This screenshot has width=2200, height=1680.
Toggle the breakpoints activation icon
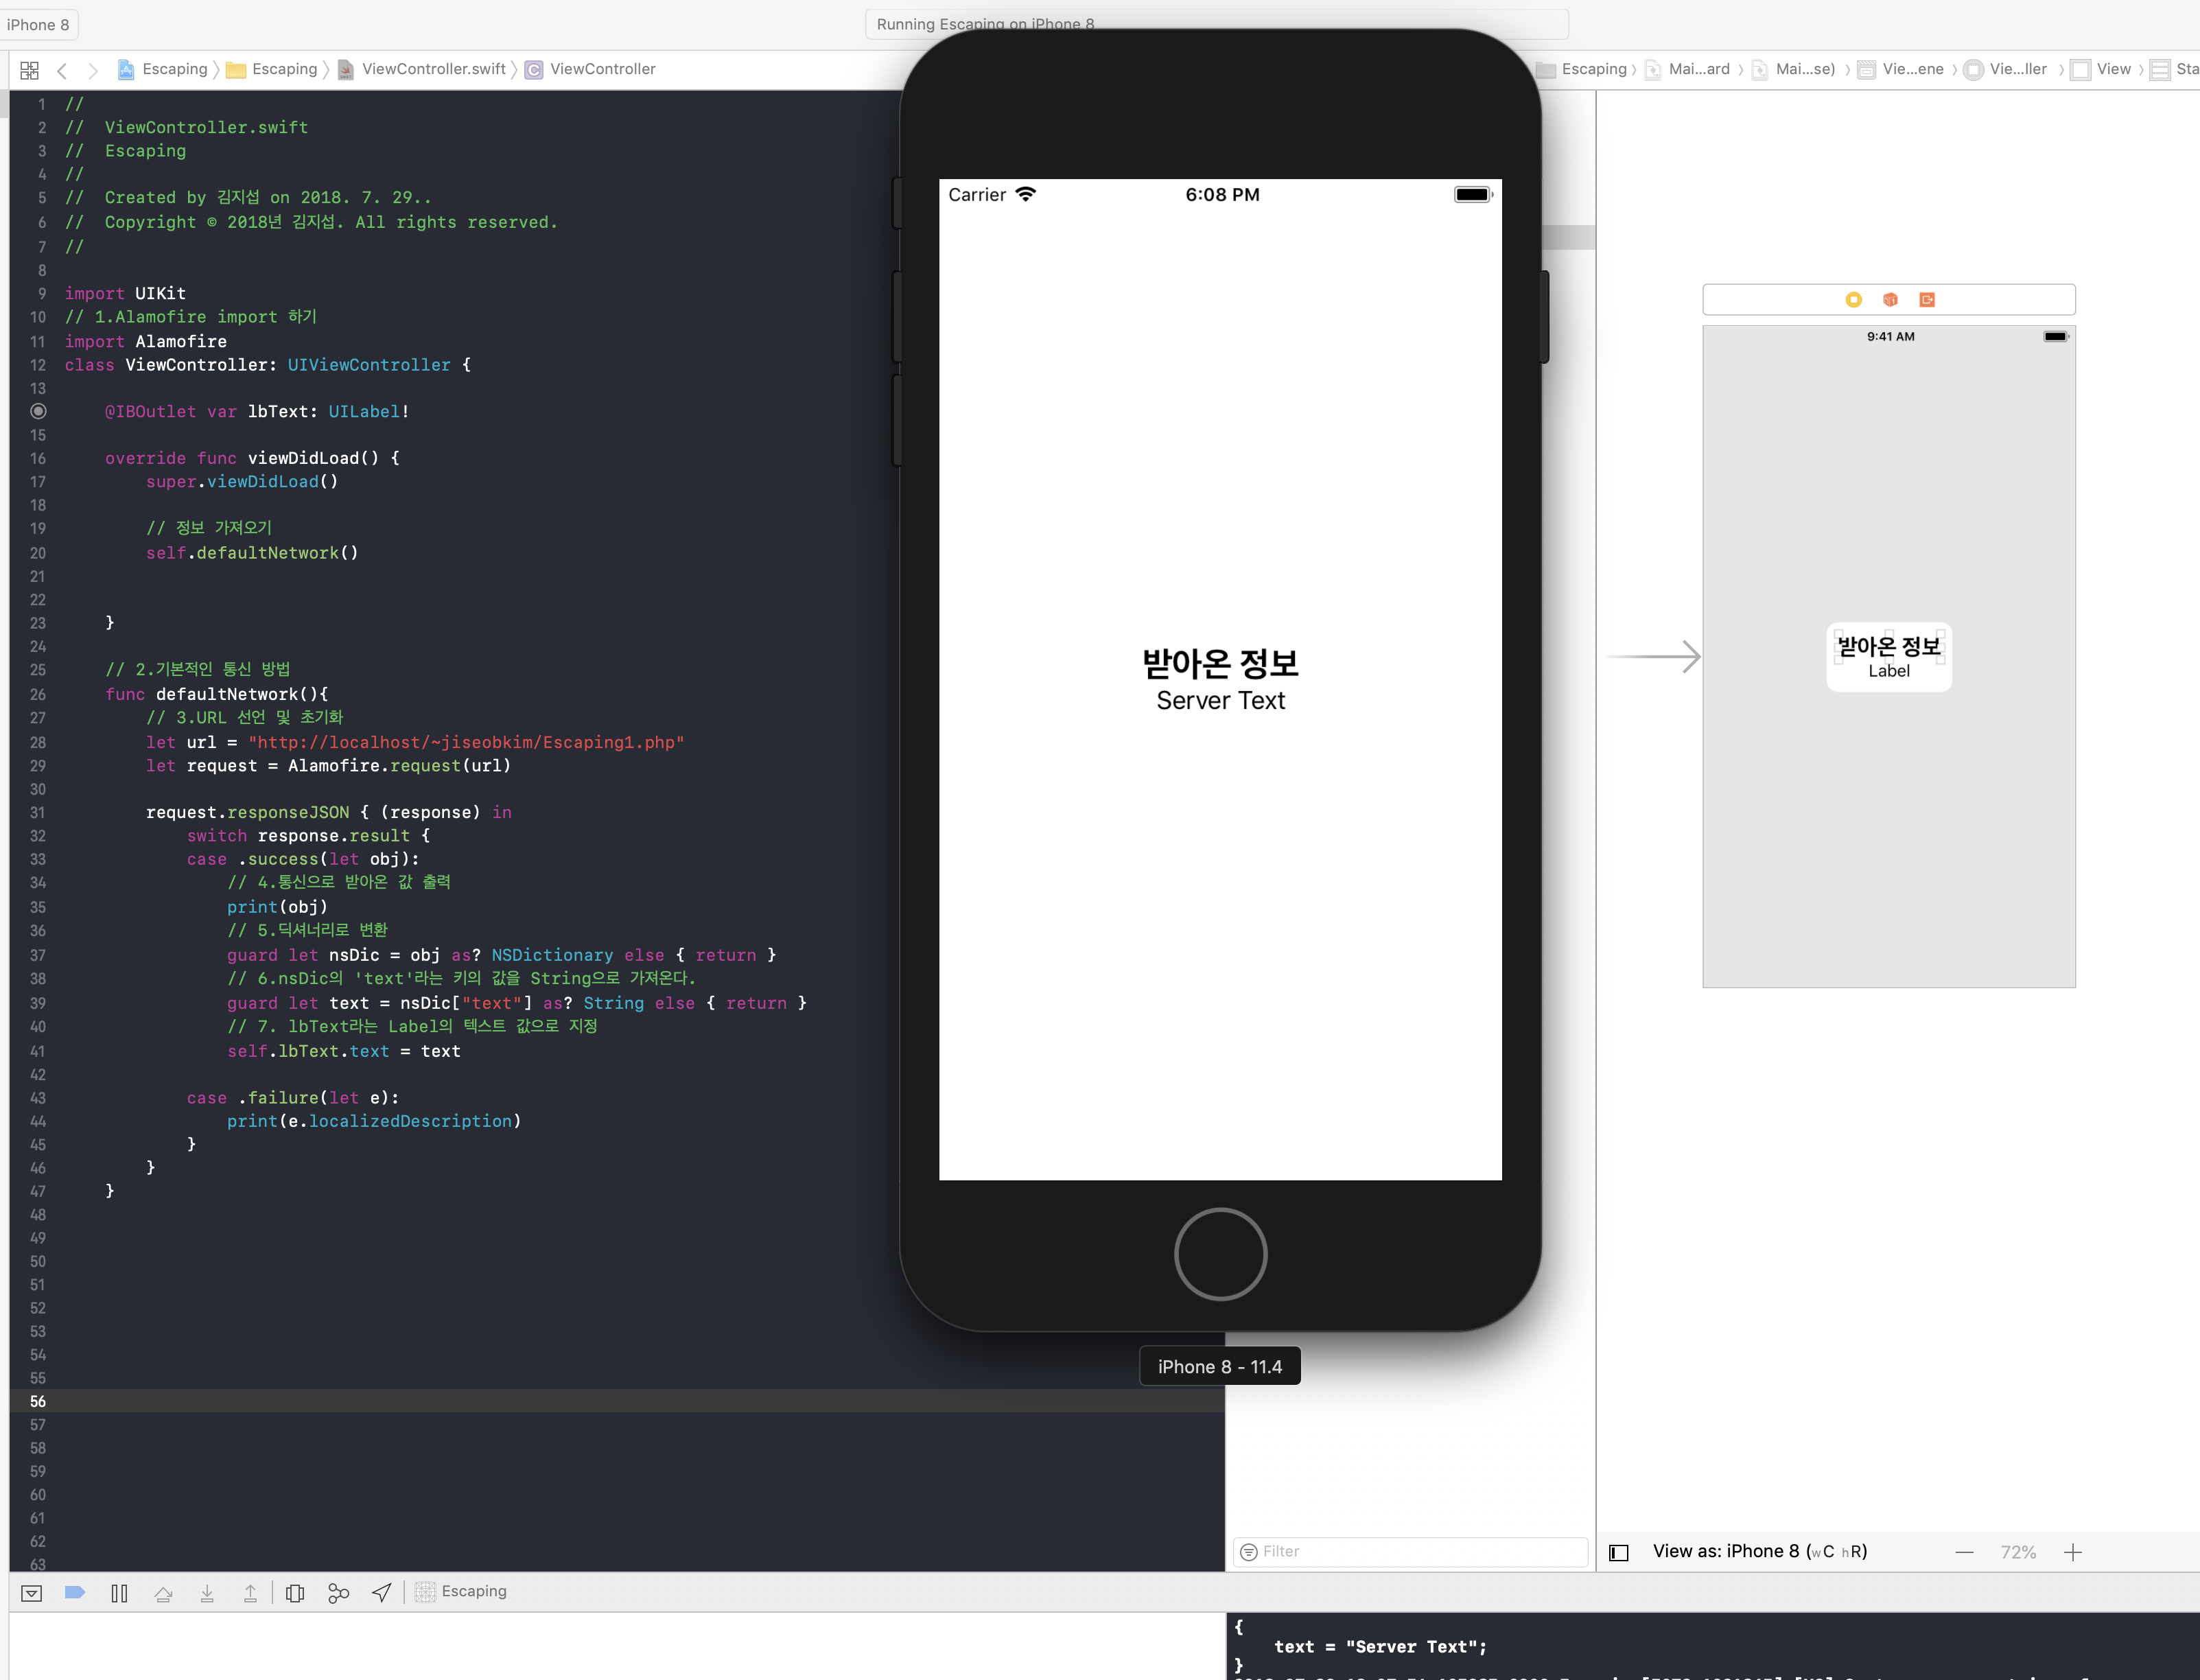click(75, 1592)
